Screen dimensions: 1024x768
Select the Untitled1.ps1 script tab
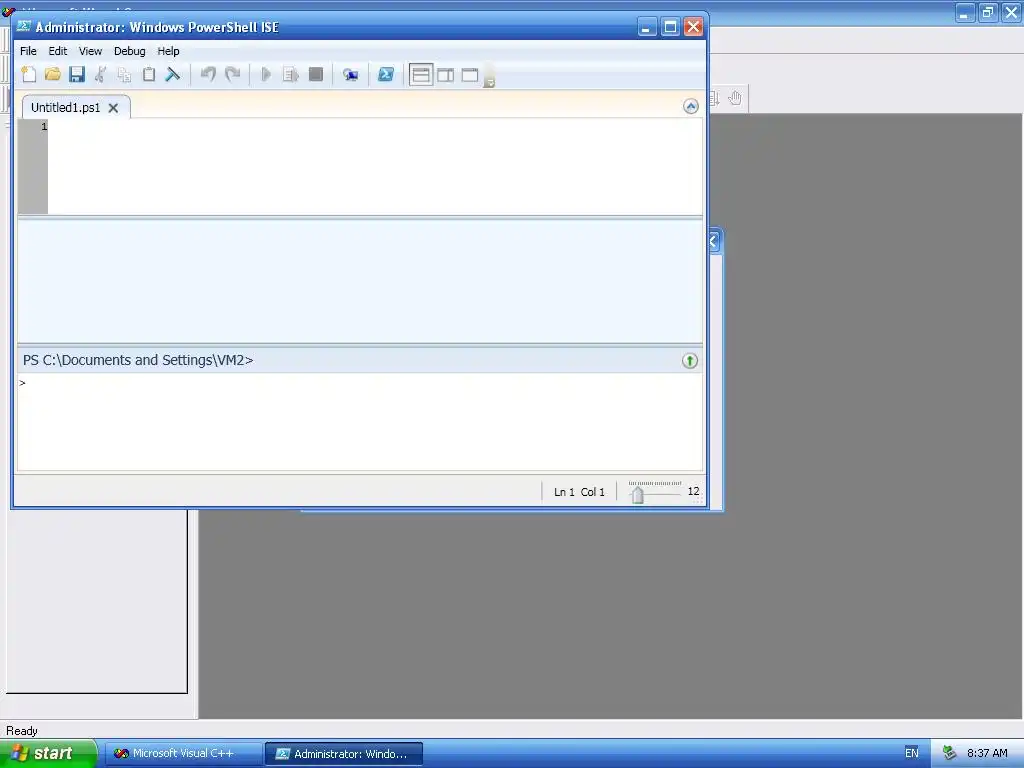[x=65, y=108]
